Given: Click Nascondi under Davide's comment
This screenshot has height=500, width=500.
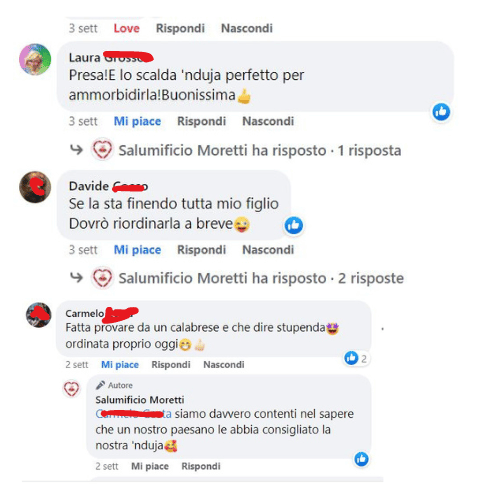Looking at the screenshot, I should 268,250.
